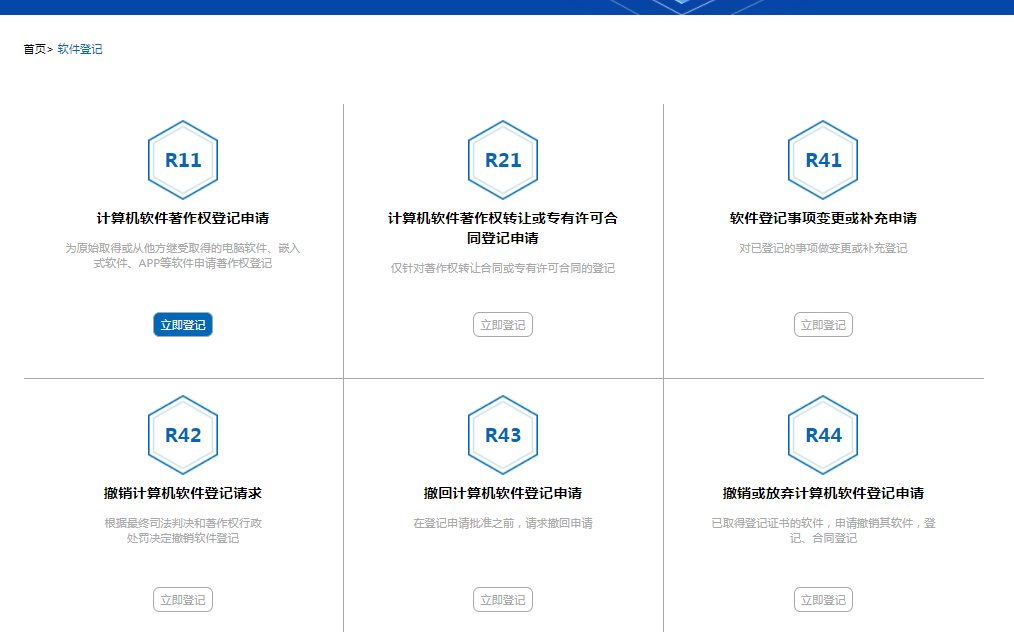Click 立即登记 under 计算机软件著作权登记申请

(183, 324)
